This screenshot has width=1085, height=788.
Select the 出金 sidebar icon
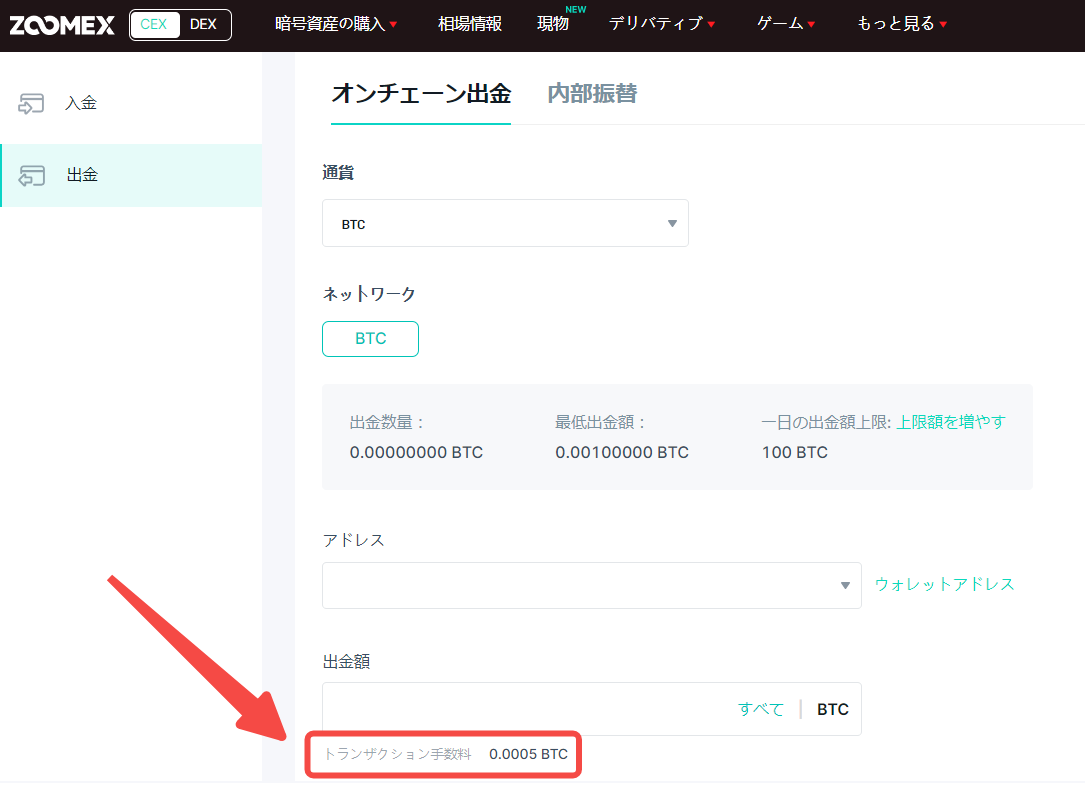[31, 174]
